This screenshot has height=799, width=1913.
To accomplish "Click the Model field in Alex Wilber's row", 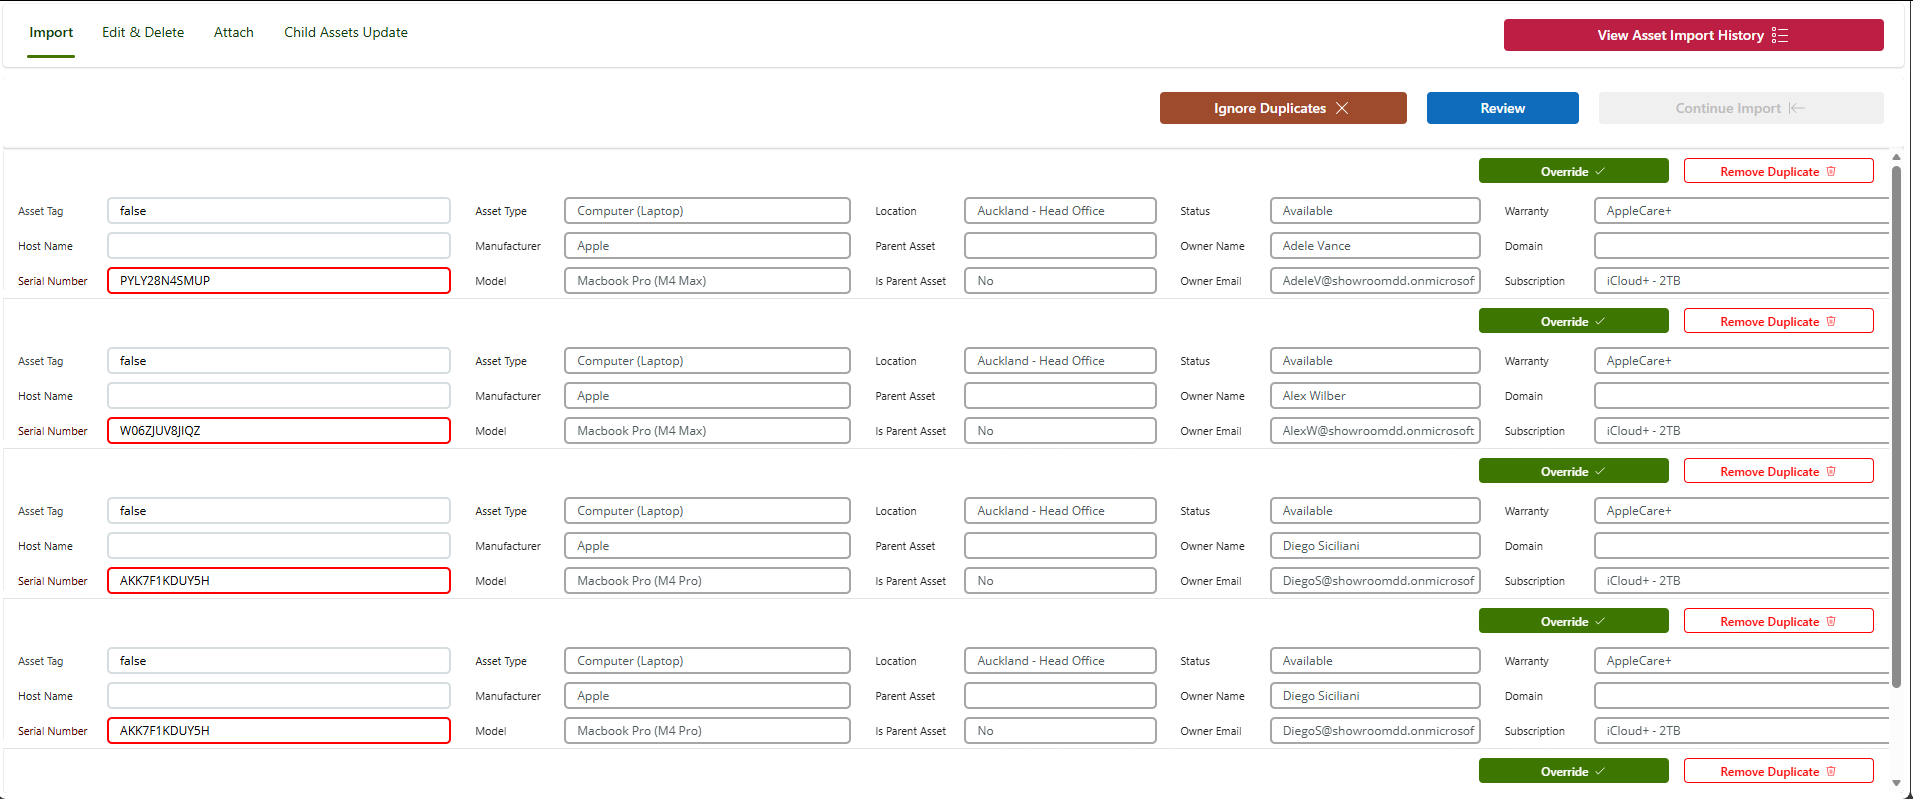I will (x=707, y=431).
